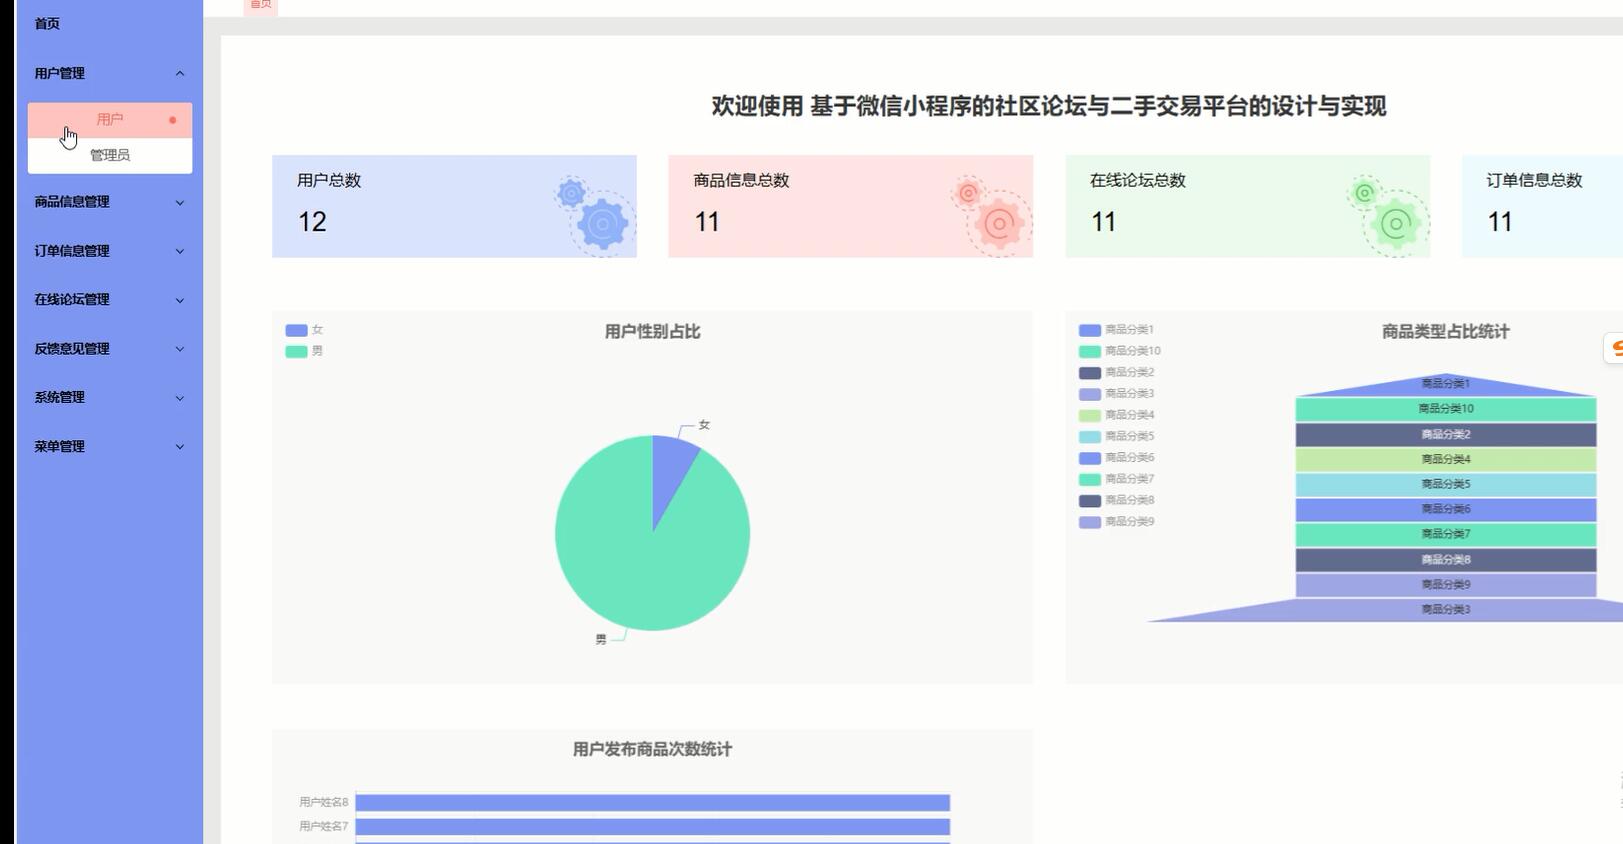Click the 用户性别占比 chart title
1623x844 pixels.
click(652, 332)
